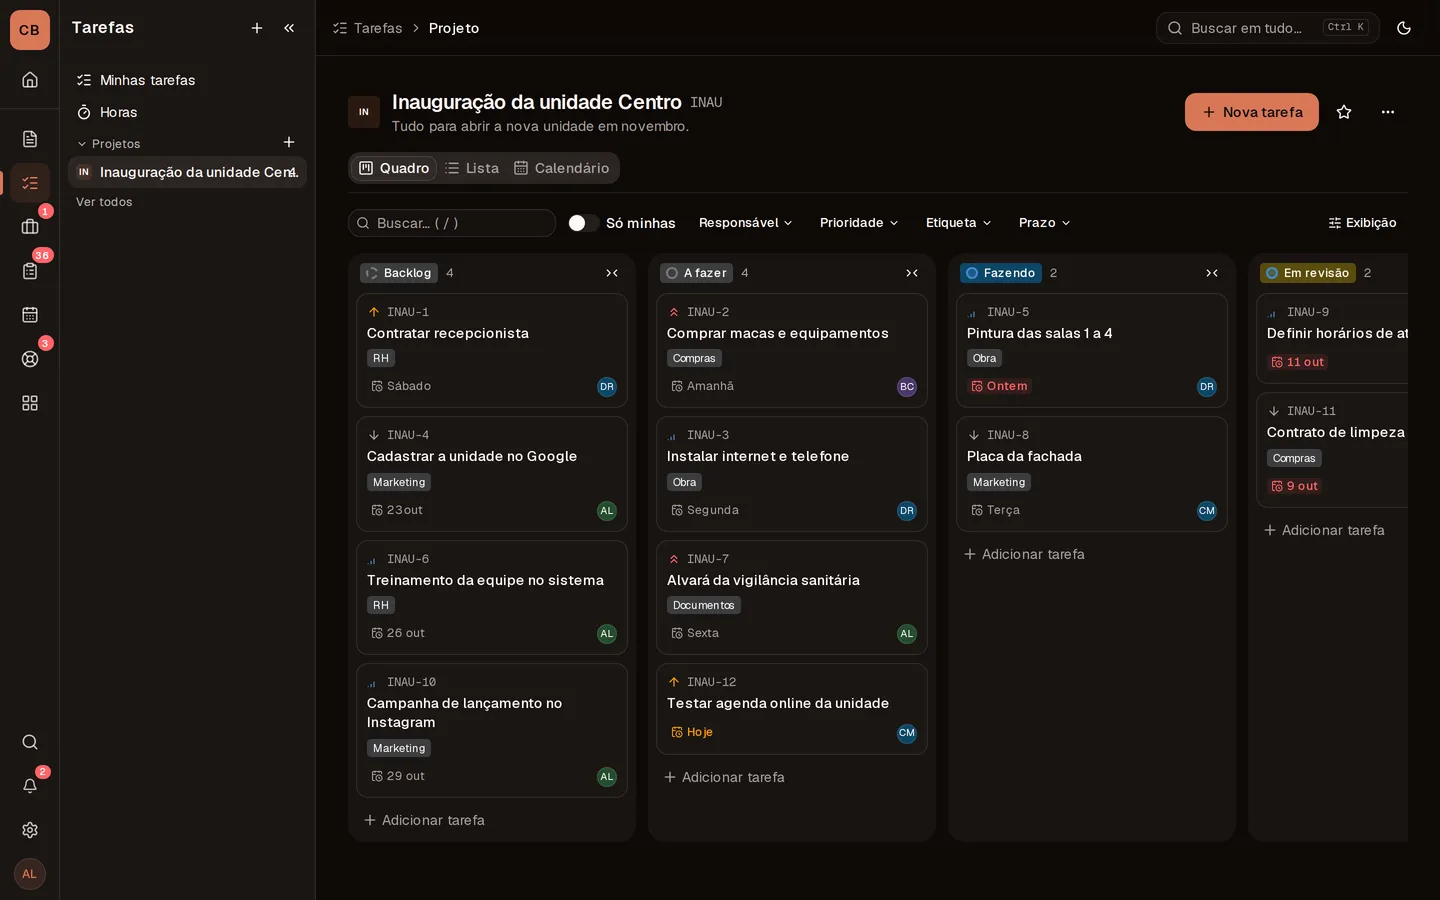Open the briefcase icon with badge 1
Image resolution: width=1440 pixels, height=900 pixels.
click(30, 227)
